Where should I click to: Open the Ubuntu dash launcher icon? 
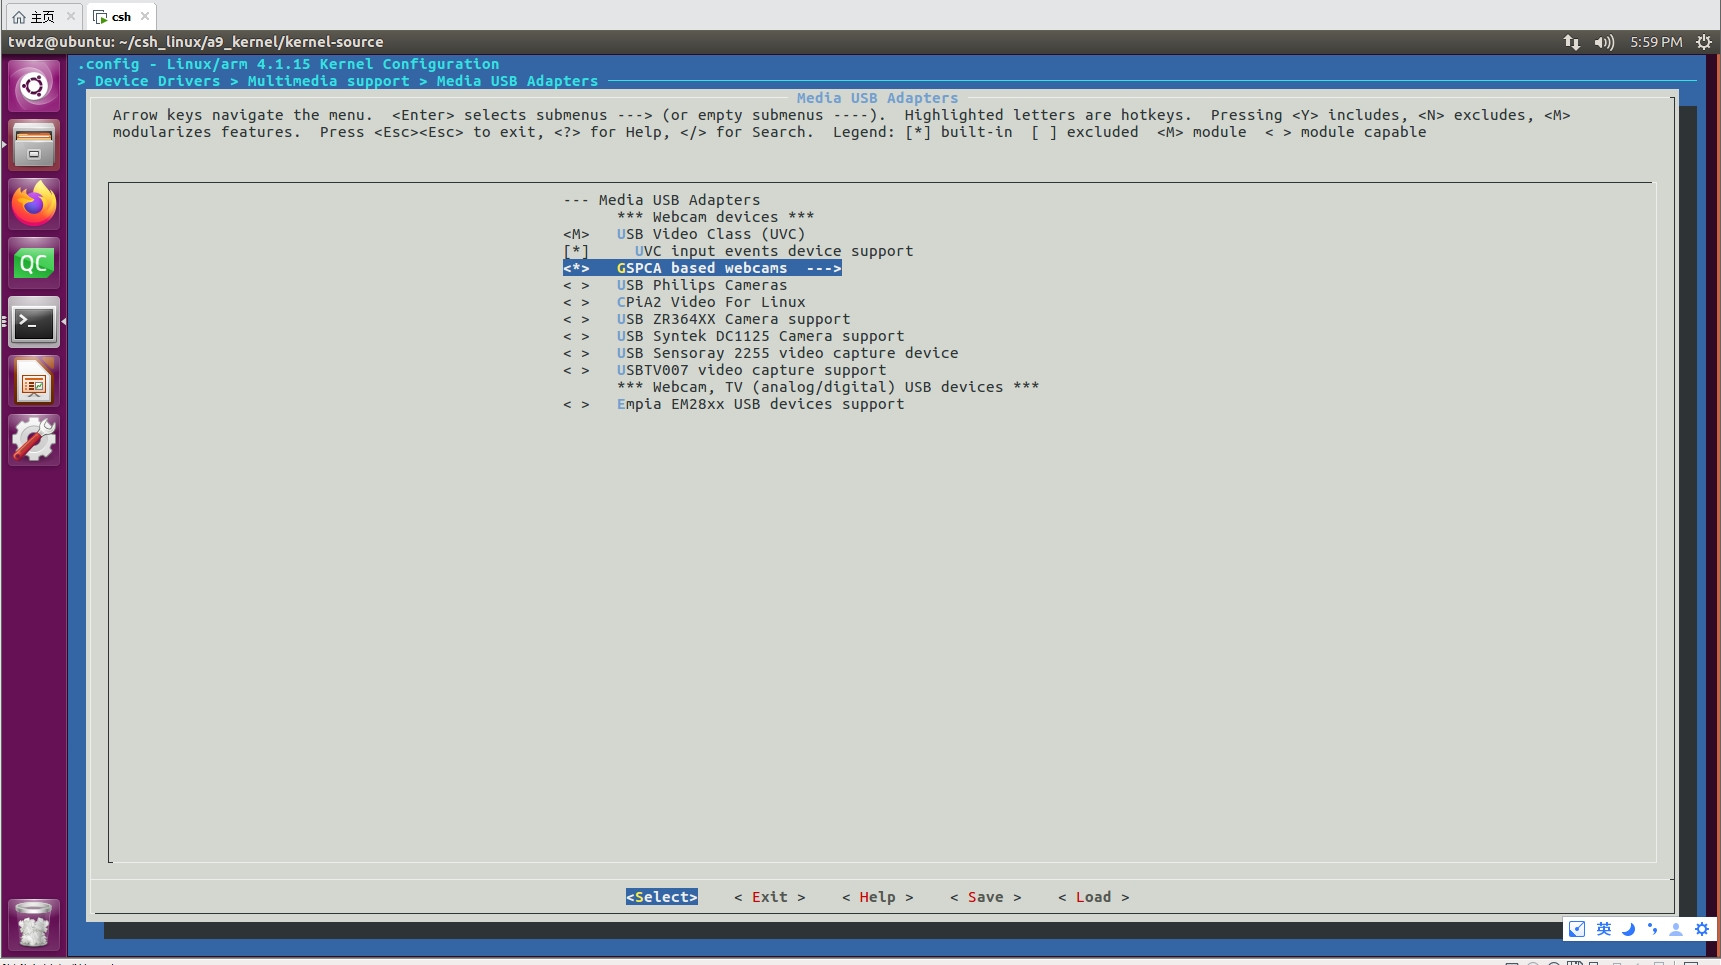[x=33, y=85]
